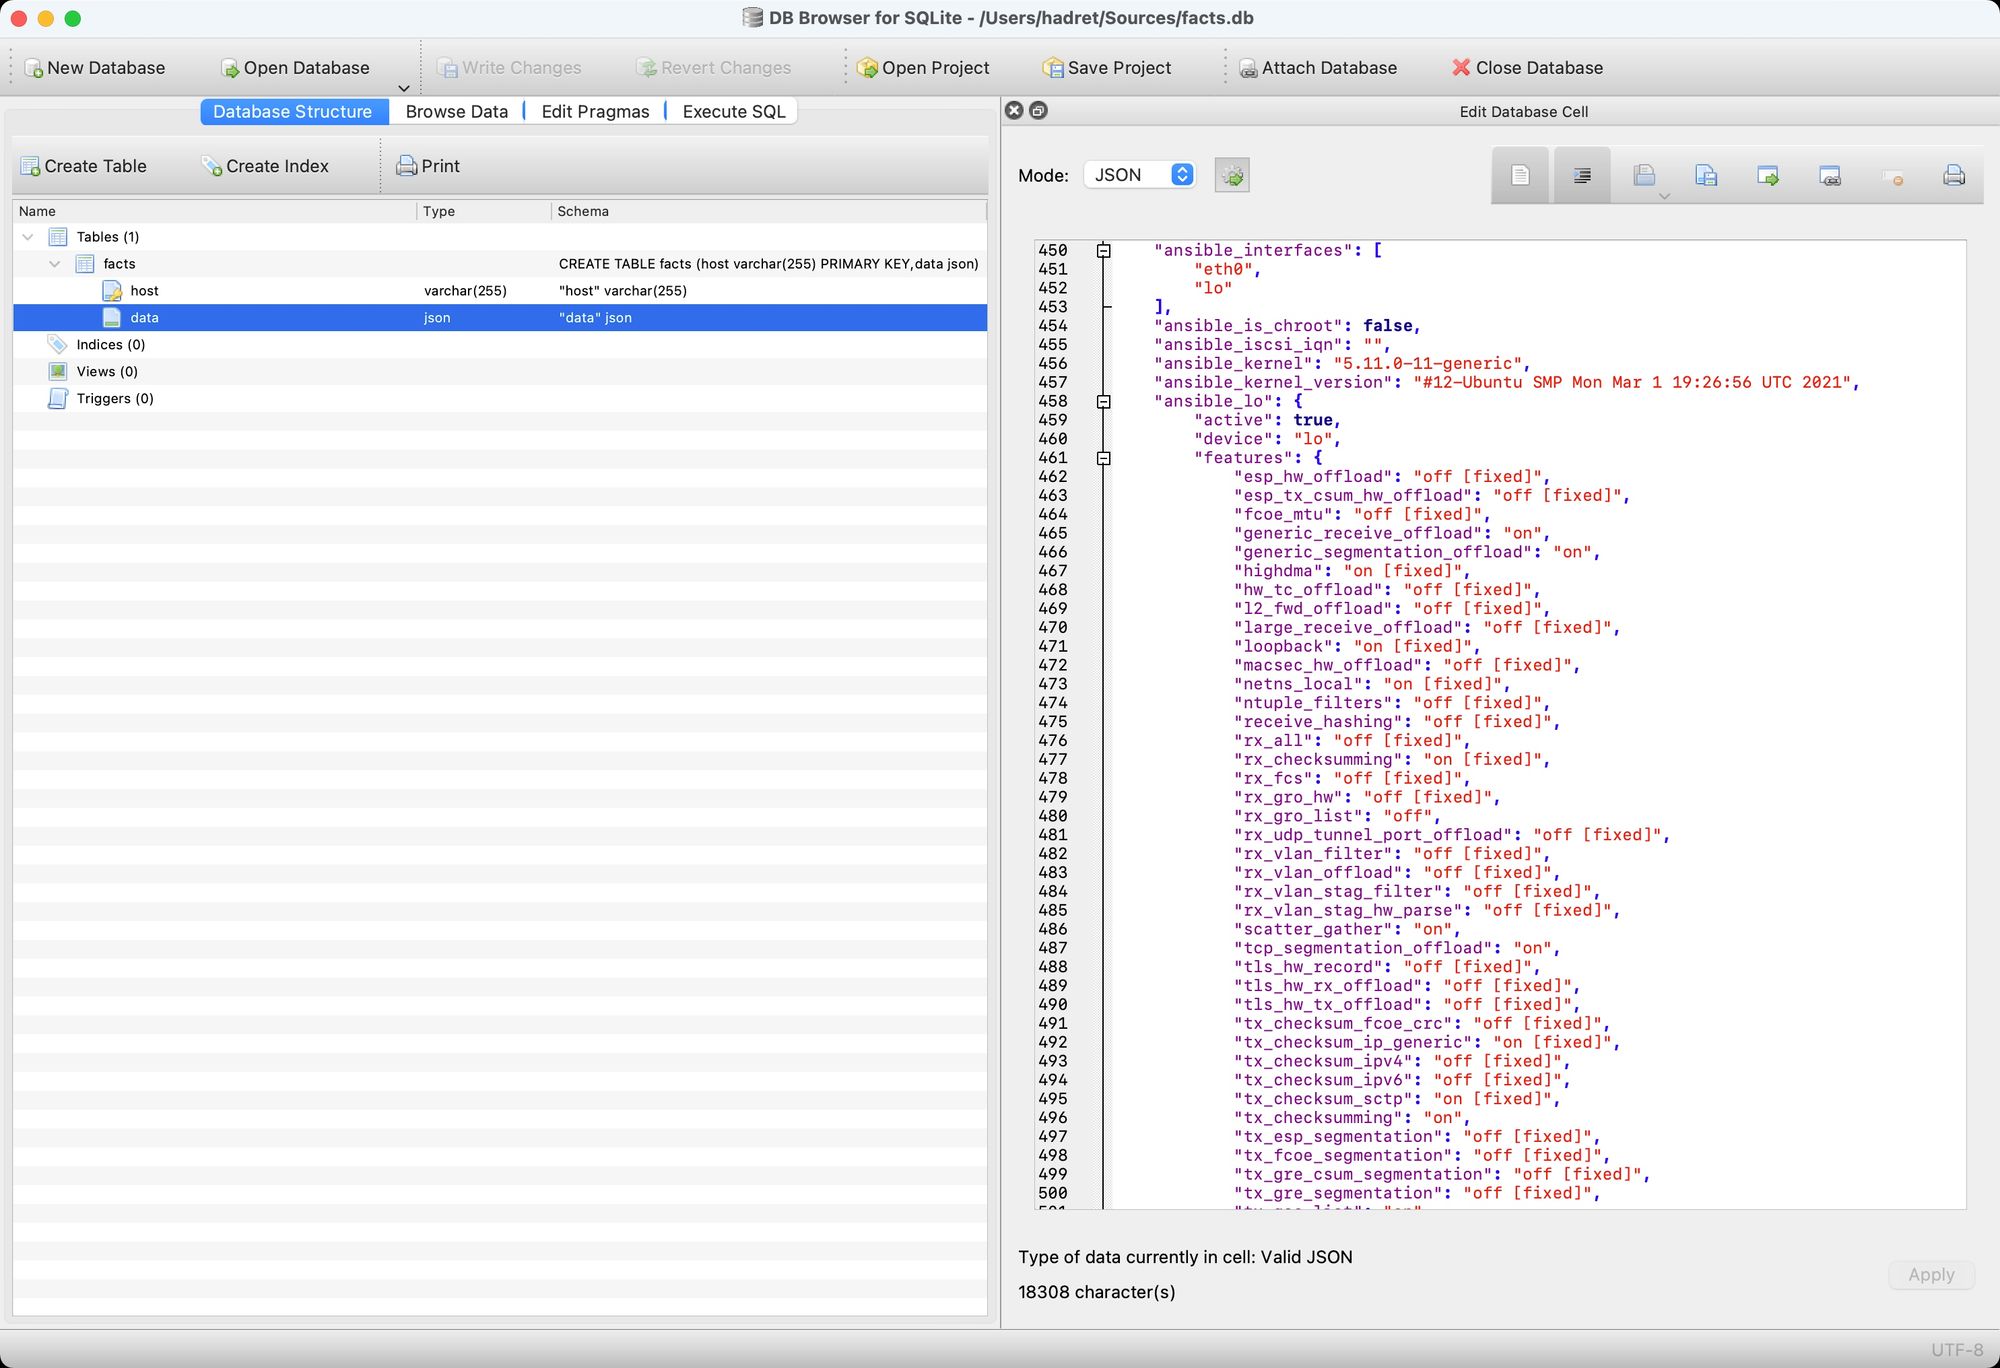The height and width of the screenshot is (1368, 2000).
Task: Collapse the facts table tree node
Action: [x=55, y=264]
